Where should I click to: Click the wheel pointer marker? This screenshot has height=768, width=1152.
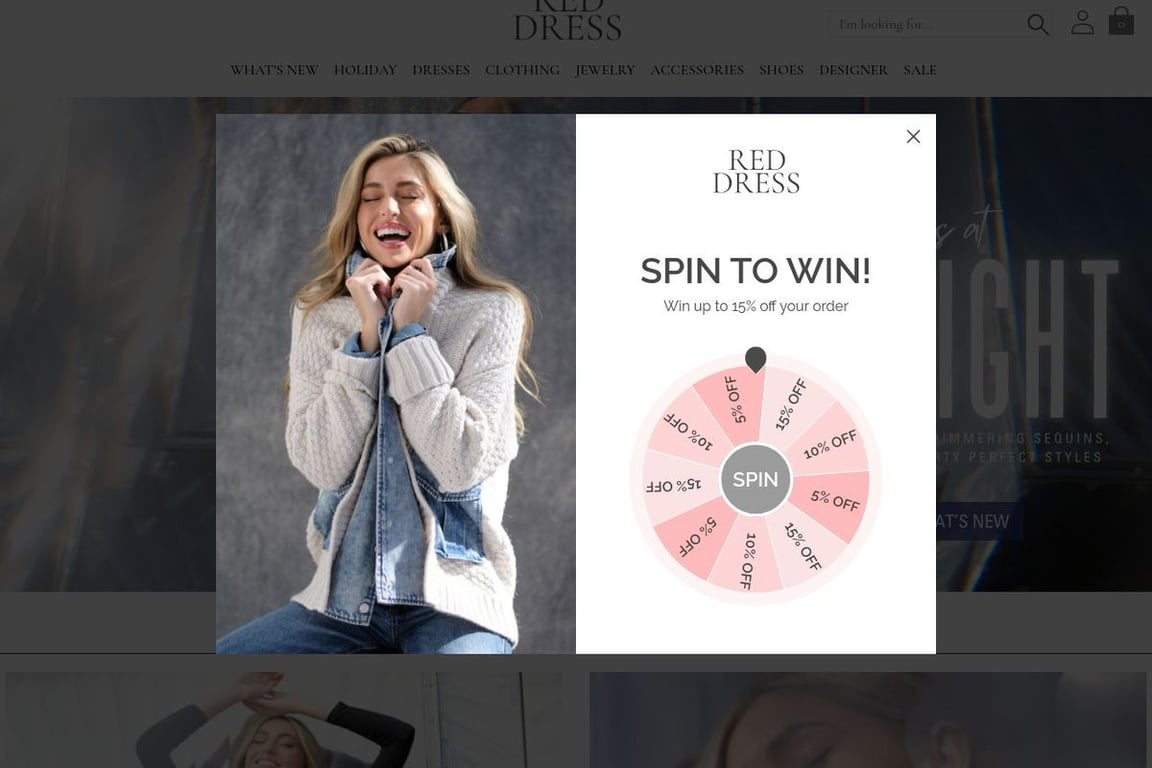[755, 359]
